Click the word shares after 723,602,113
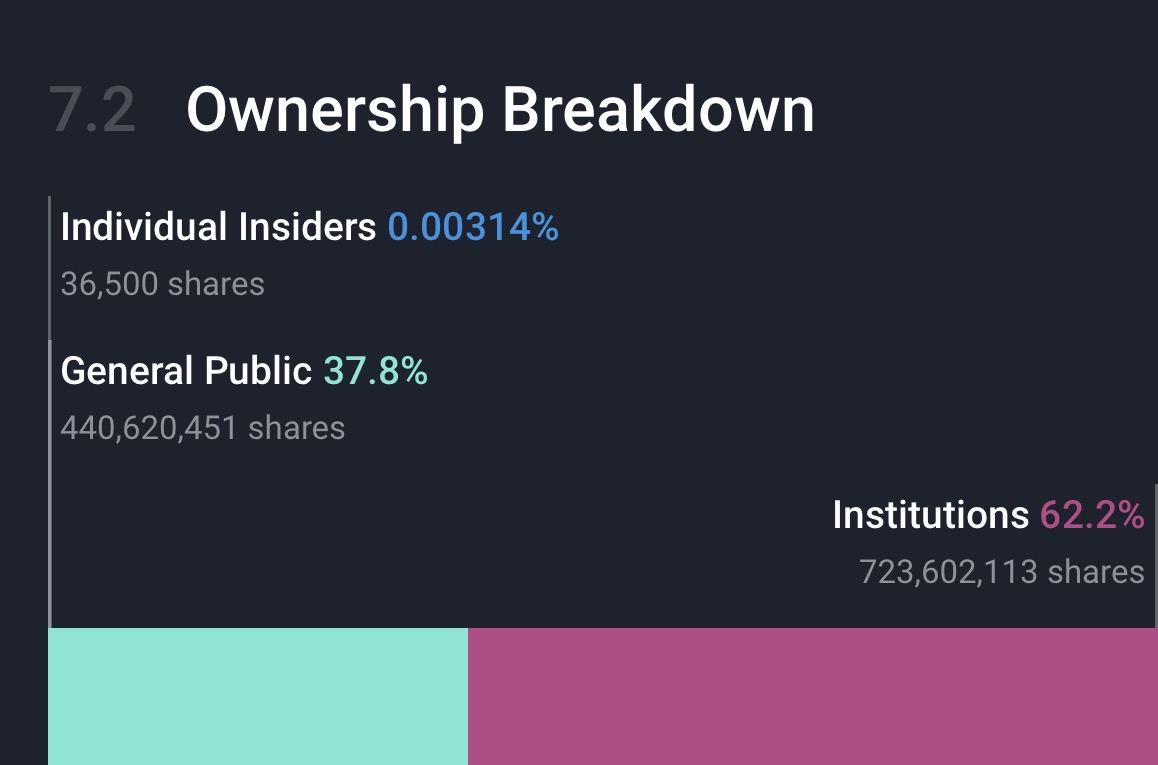1158x765 pixels. click(1096, 572)
